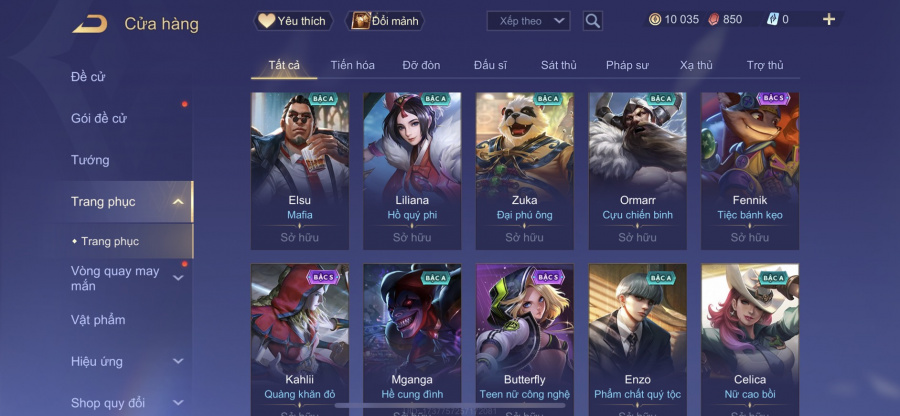Tap the red ruby currency icon

click(713, 20)
